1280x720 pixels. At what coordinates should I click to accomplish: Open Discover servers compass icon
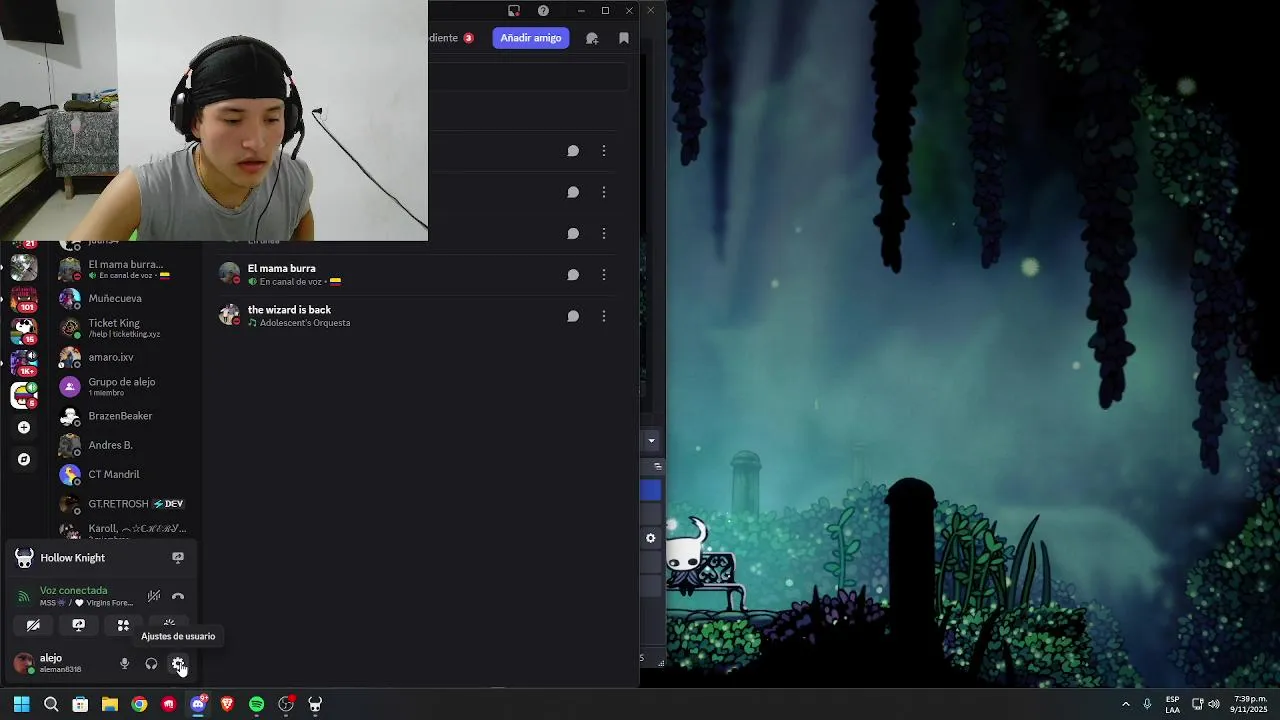(24, 460)
